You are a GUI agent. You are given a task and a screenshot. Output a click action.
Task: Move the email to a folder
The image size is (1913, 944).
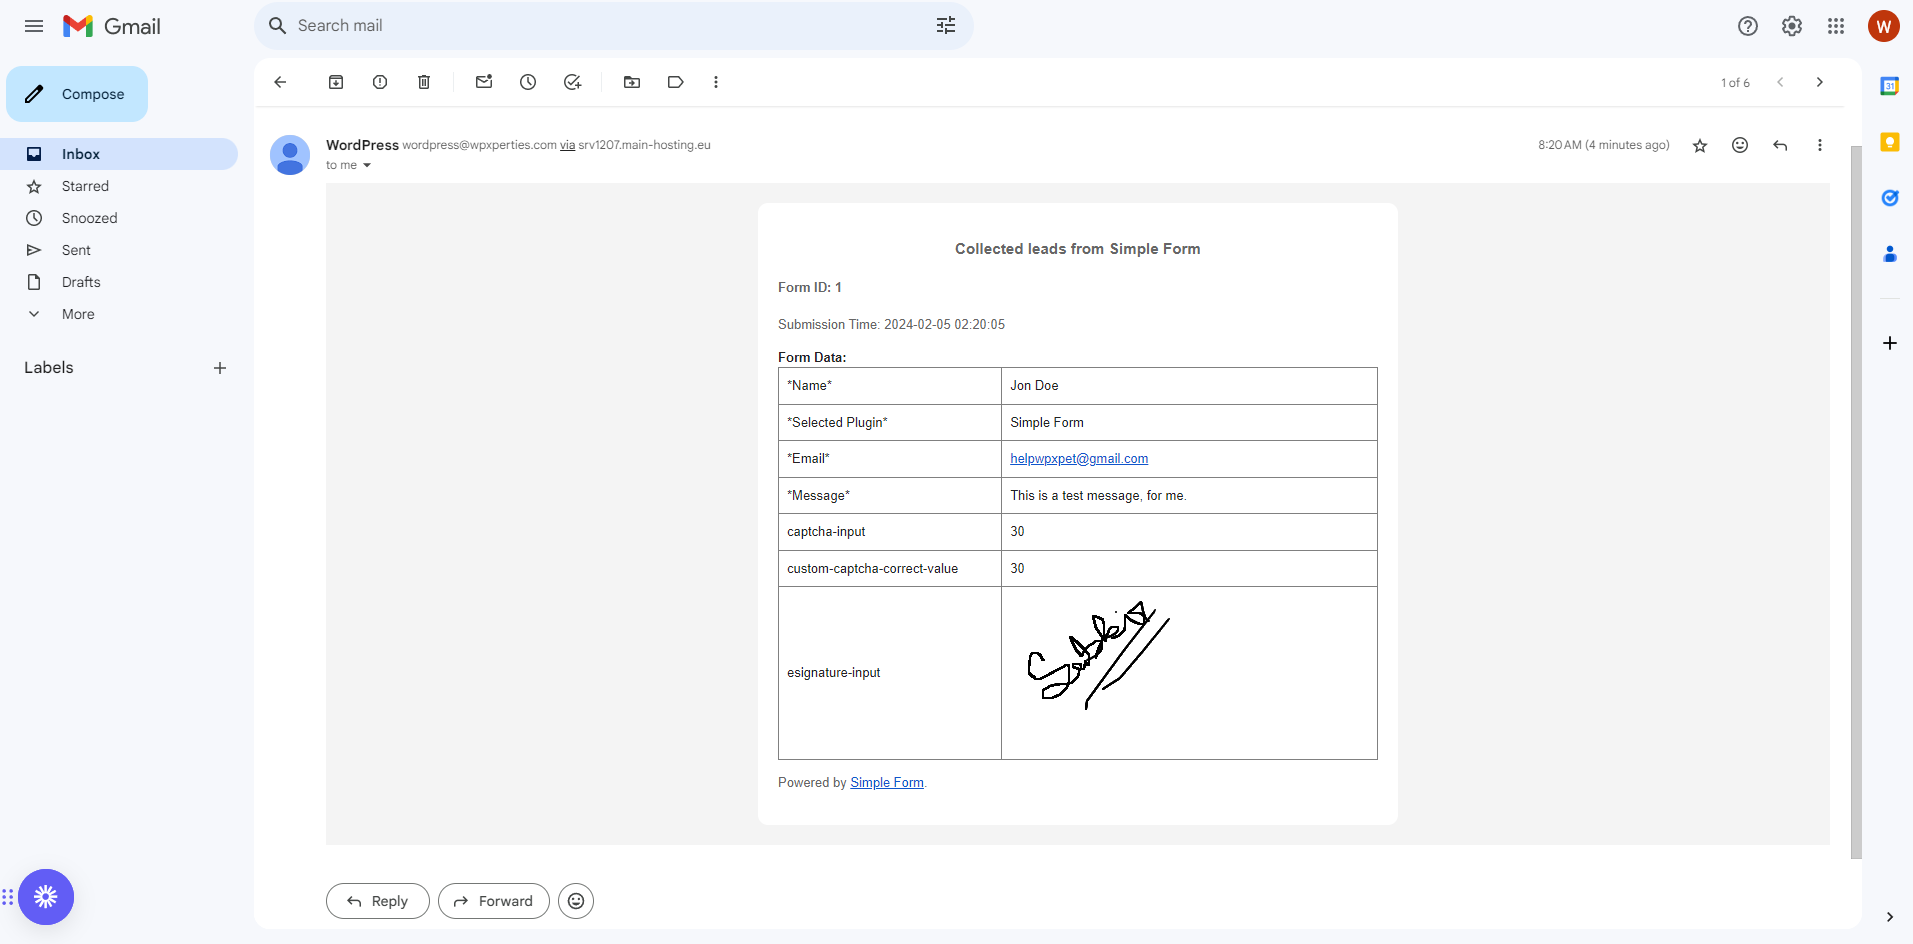(x=632, y=82)
